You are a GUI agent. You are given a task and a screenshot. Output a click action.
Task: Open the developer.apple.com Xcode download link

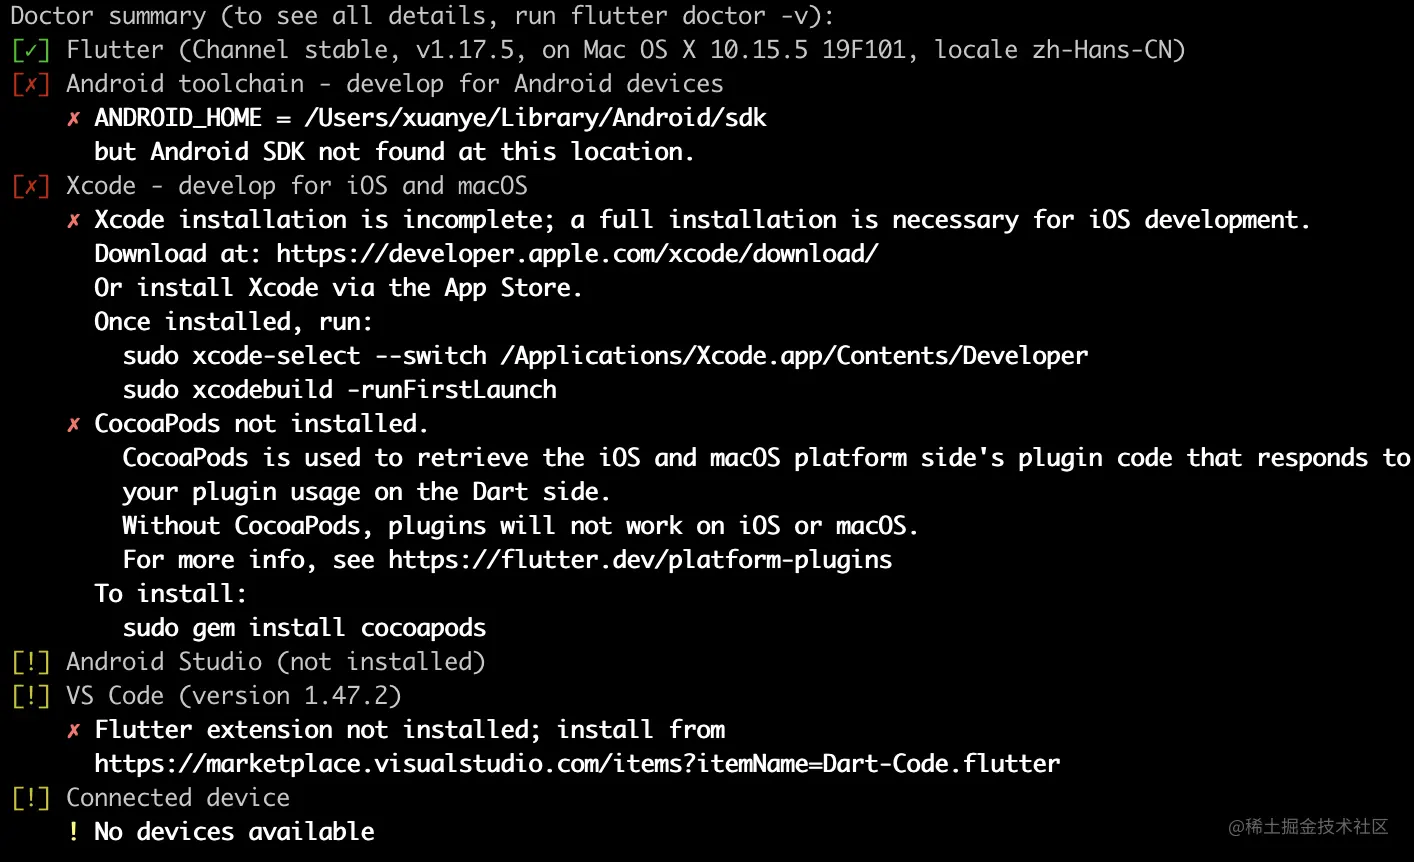[577, 254]
